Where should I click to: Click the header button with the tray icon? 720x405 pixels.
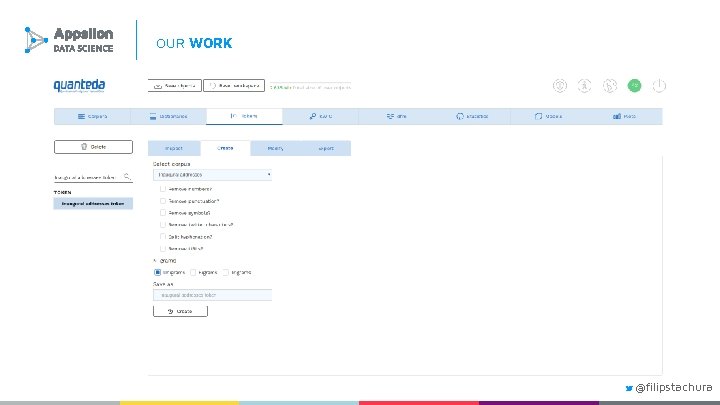(174, 86)
